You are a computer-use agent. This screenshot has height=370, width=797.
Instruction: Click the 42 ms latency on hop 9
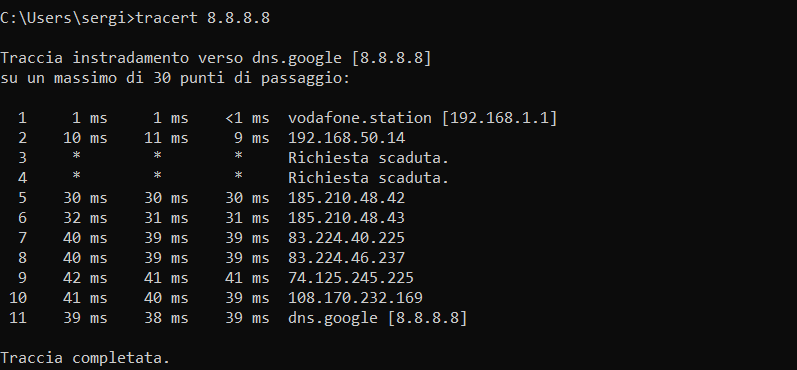pos(85,278)
